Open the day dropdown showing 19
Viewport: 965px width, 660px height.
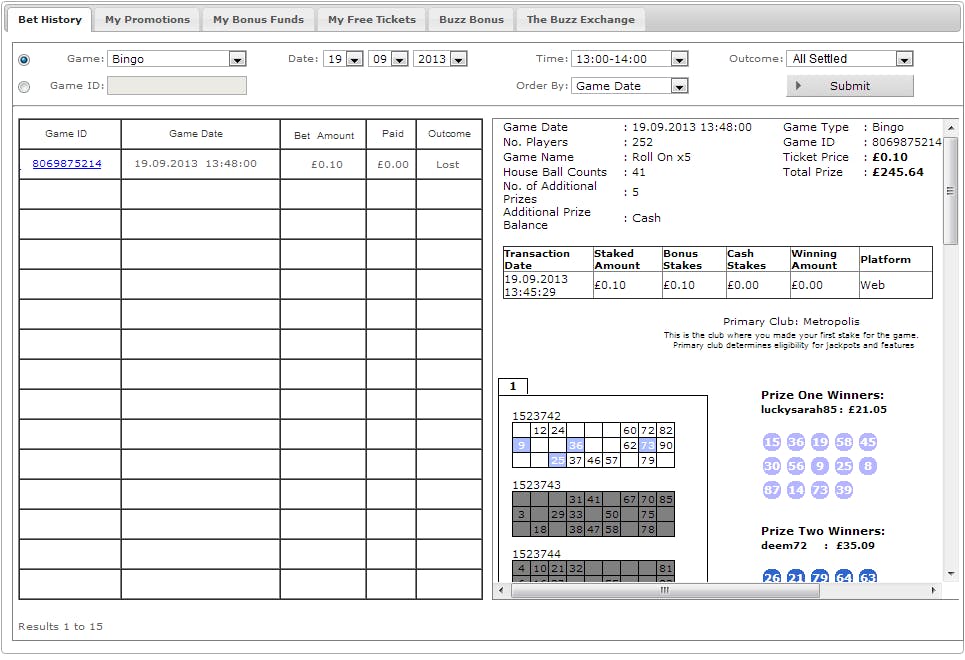point(343,59)
